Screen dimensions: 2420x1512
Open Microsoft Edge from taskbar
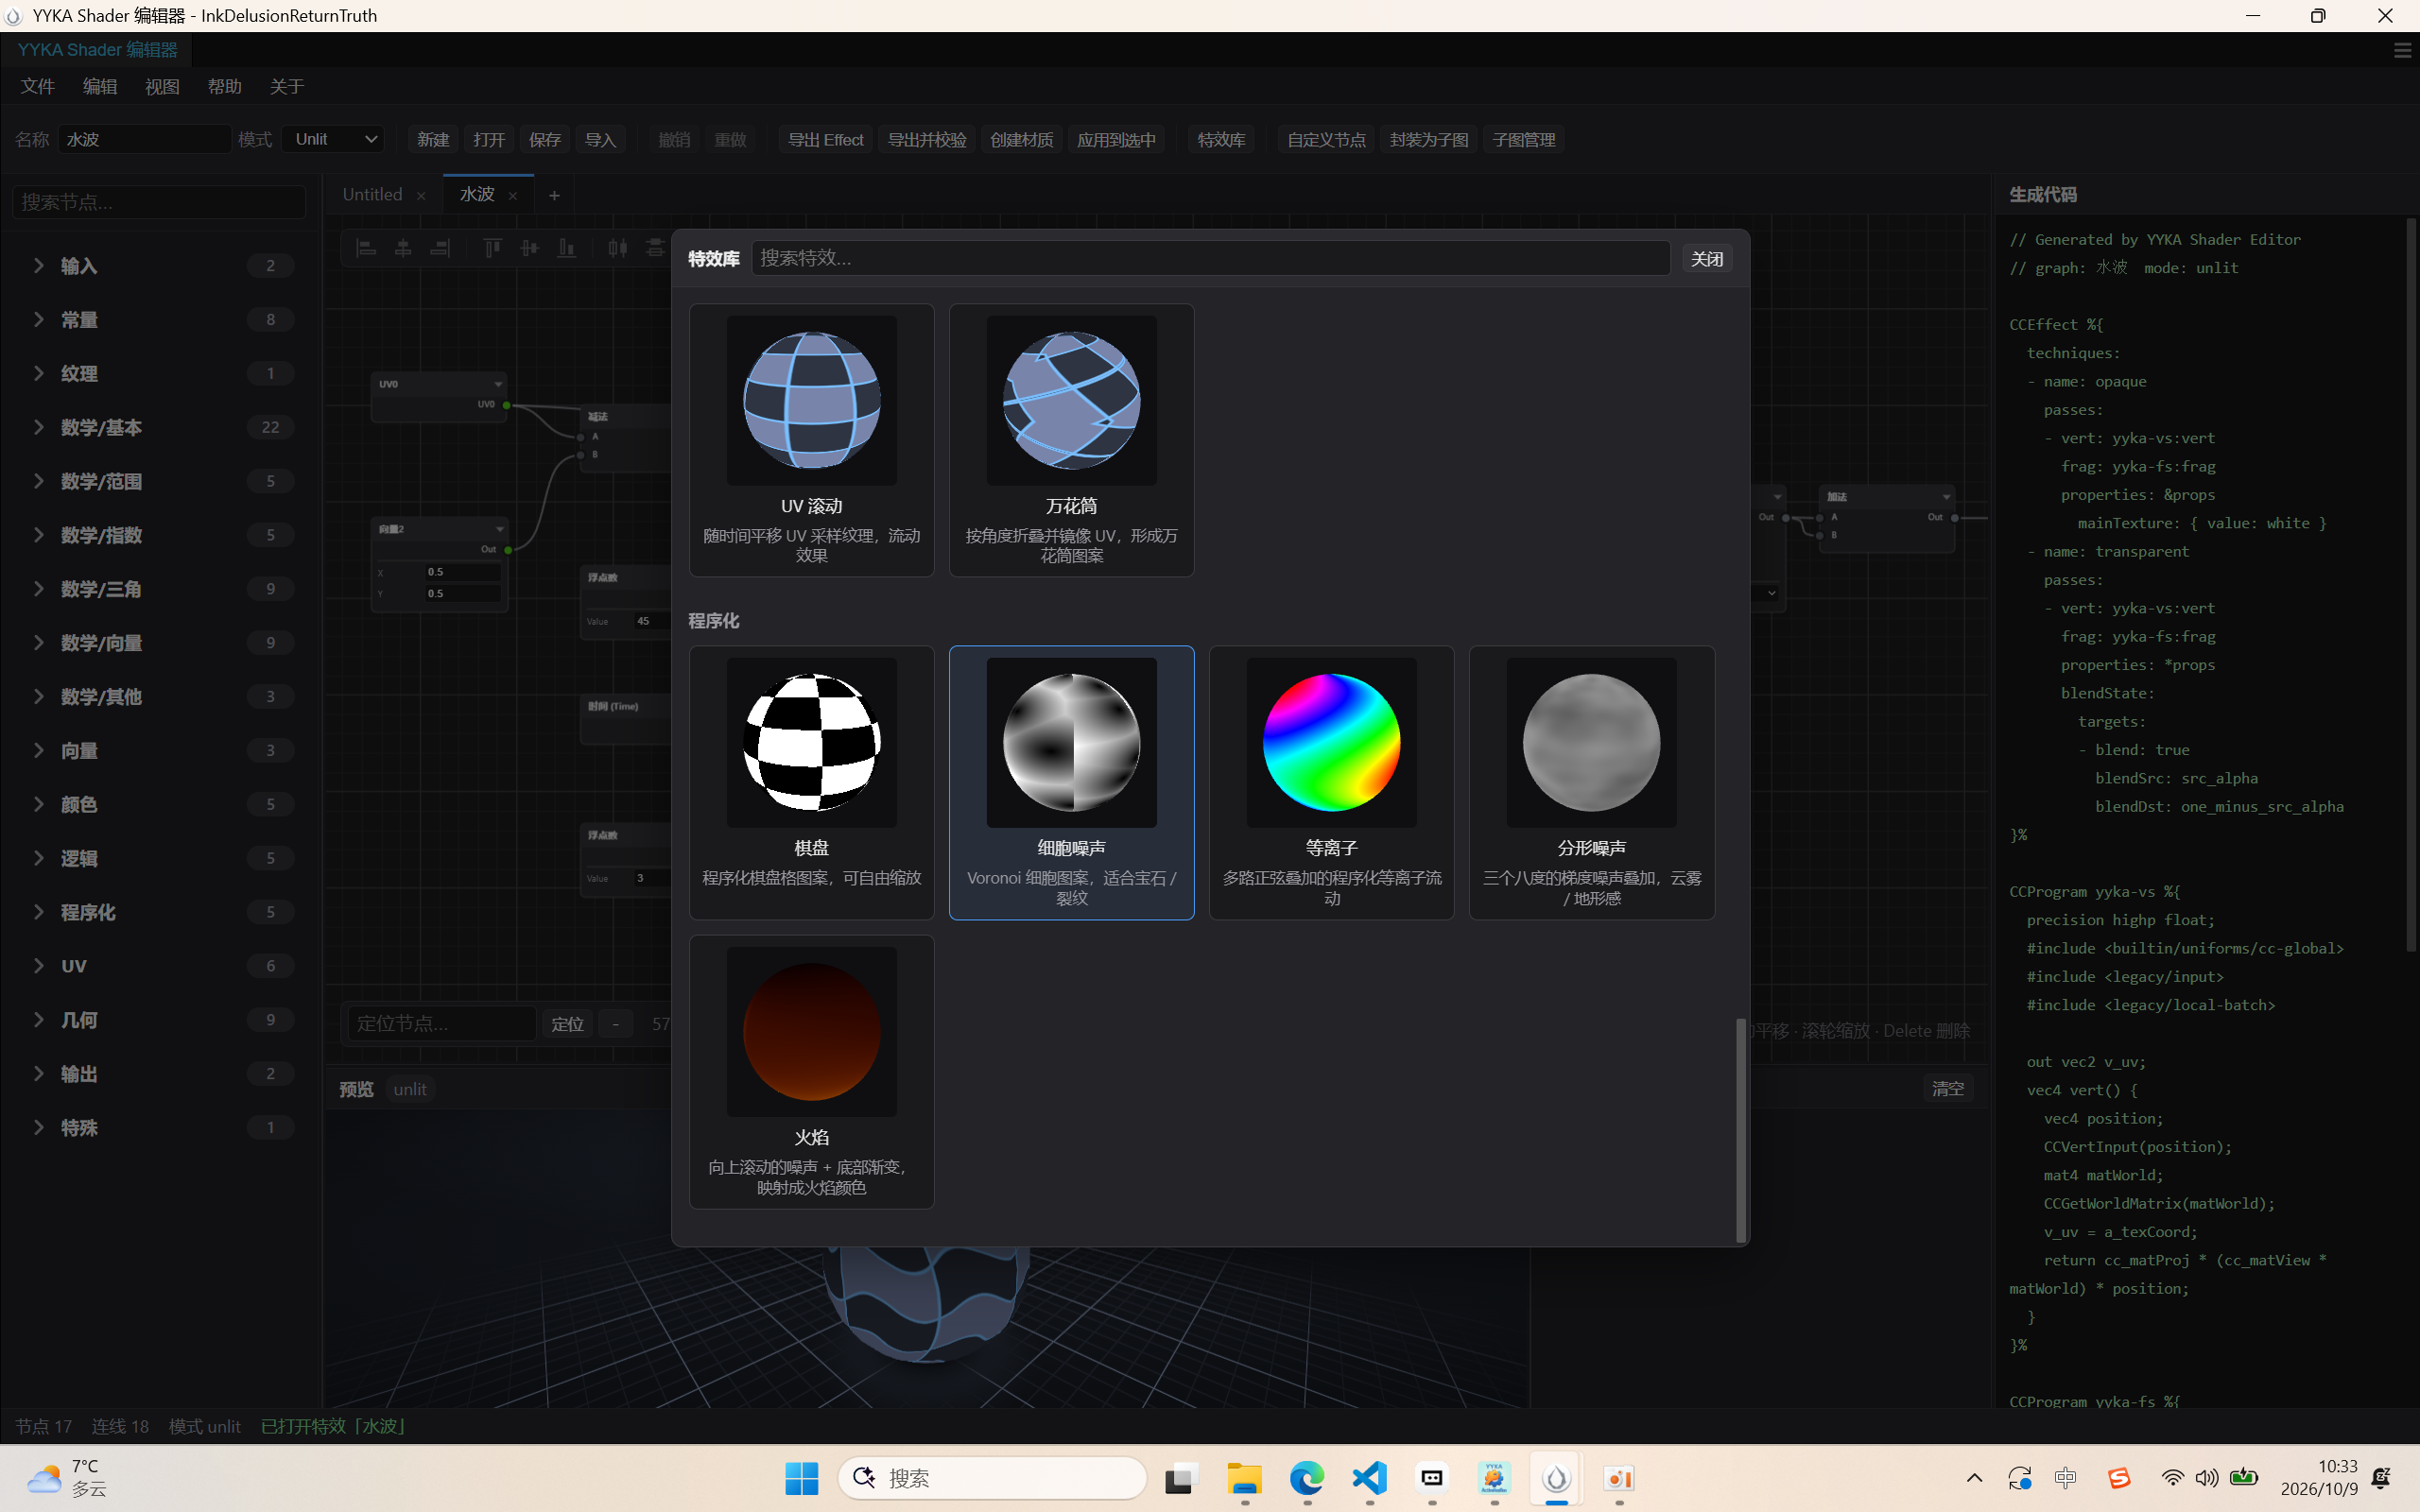[1307, 1477]
